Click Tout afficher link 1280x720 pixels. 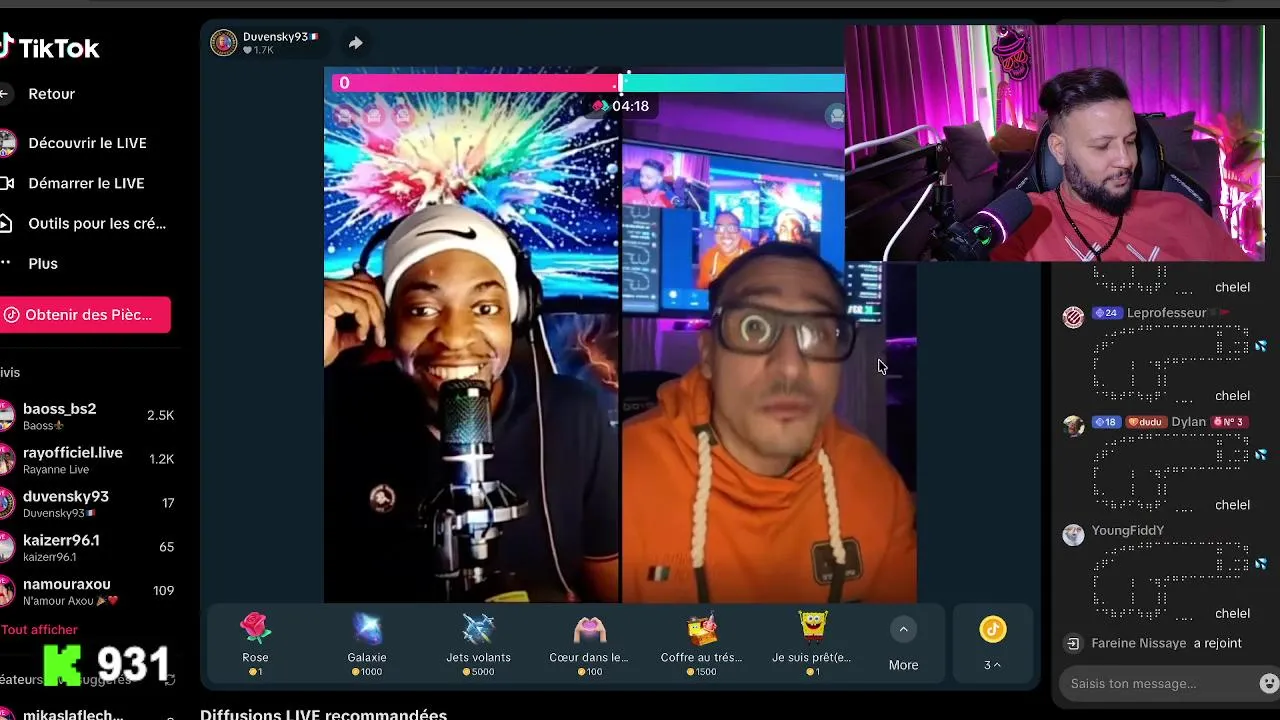pyautogui.click(x=39, y=630)
